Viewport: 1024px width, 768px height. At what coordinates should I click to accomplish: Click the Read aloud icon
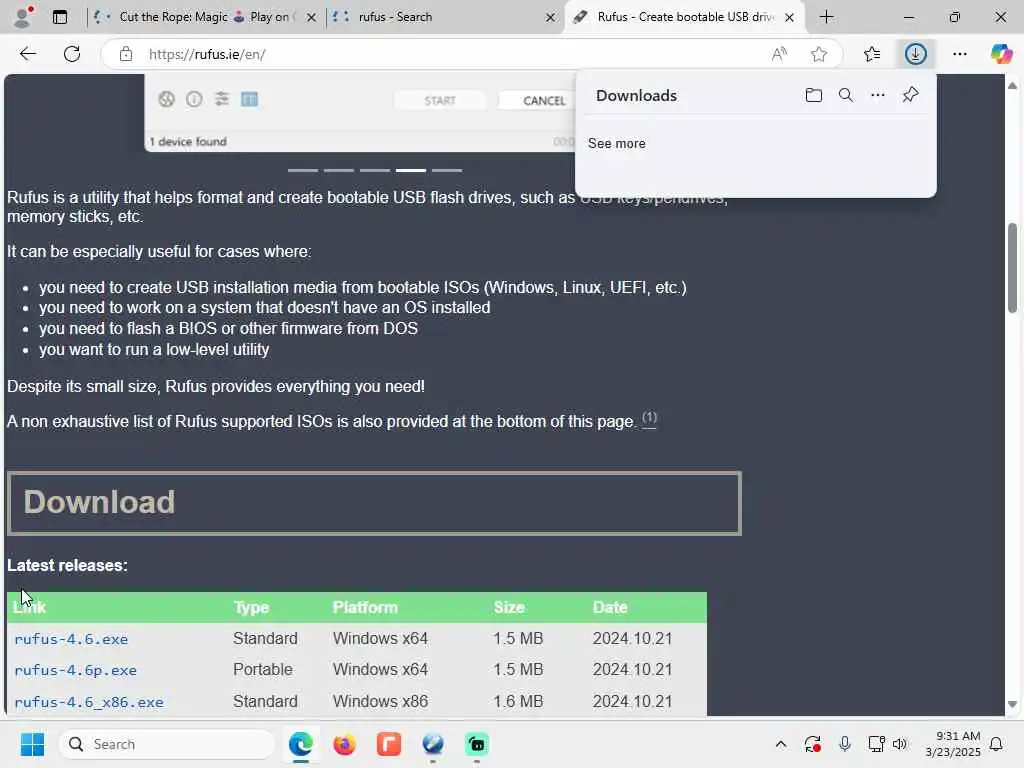pos(779,54)
